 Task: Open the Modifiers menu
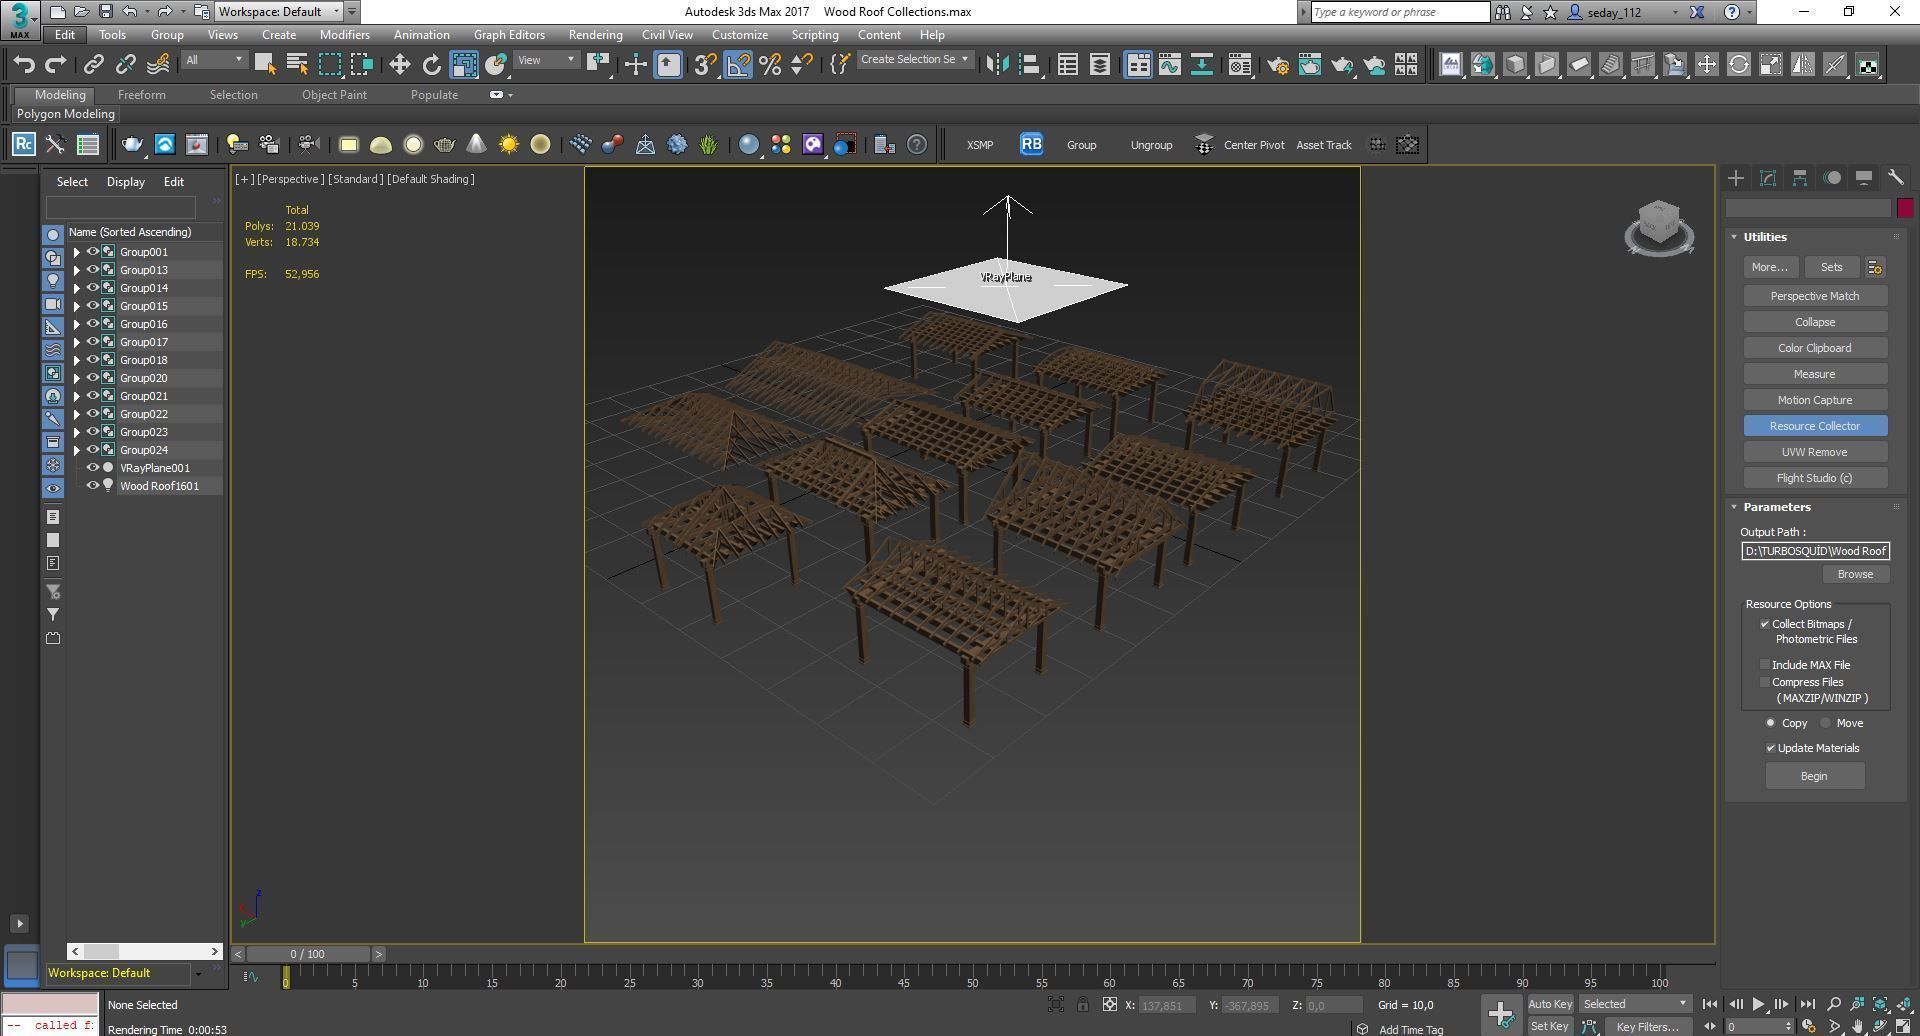tap(345, 35)
